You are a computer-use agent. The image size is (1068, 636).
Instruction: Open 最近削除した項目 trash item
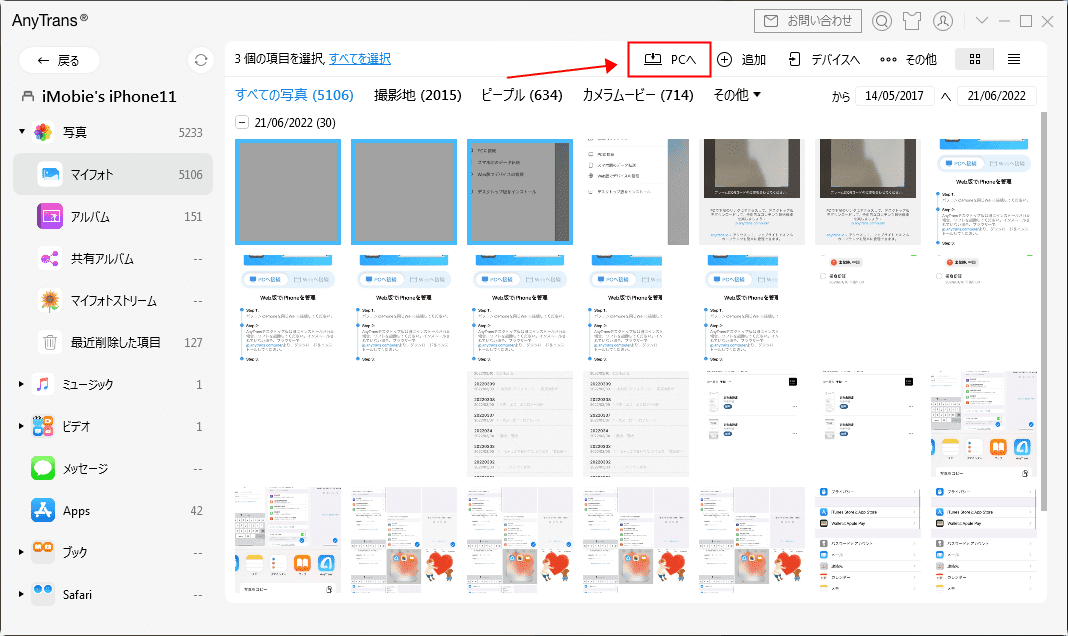[113, 343]
